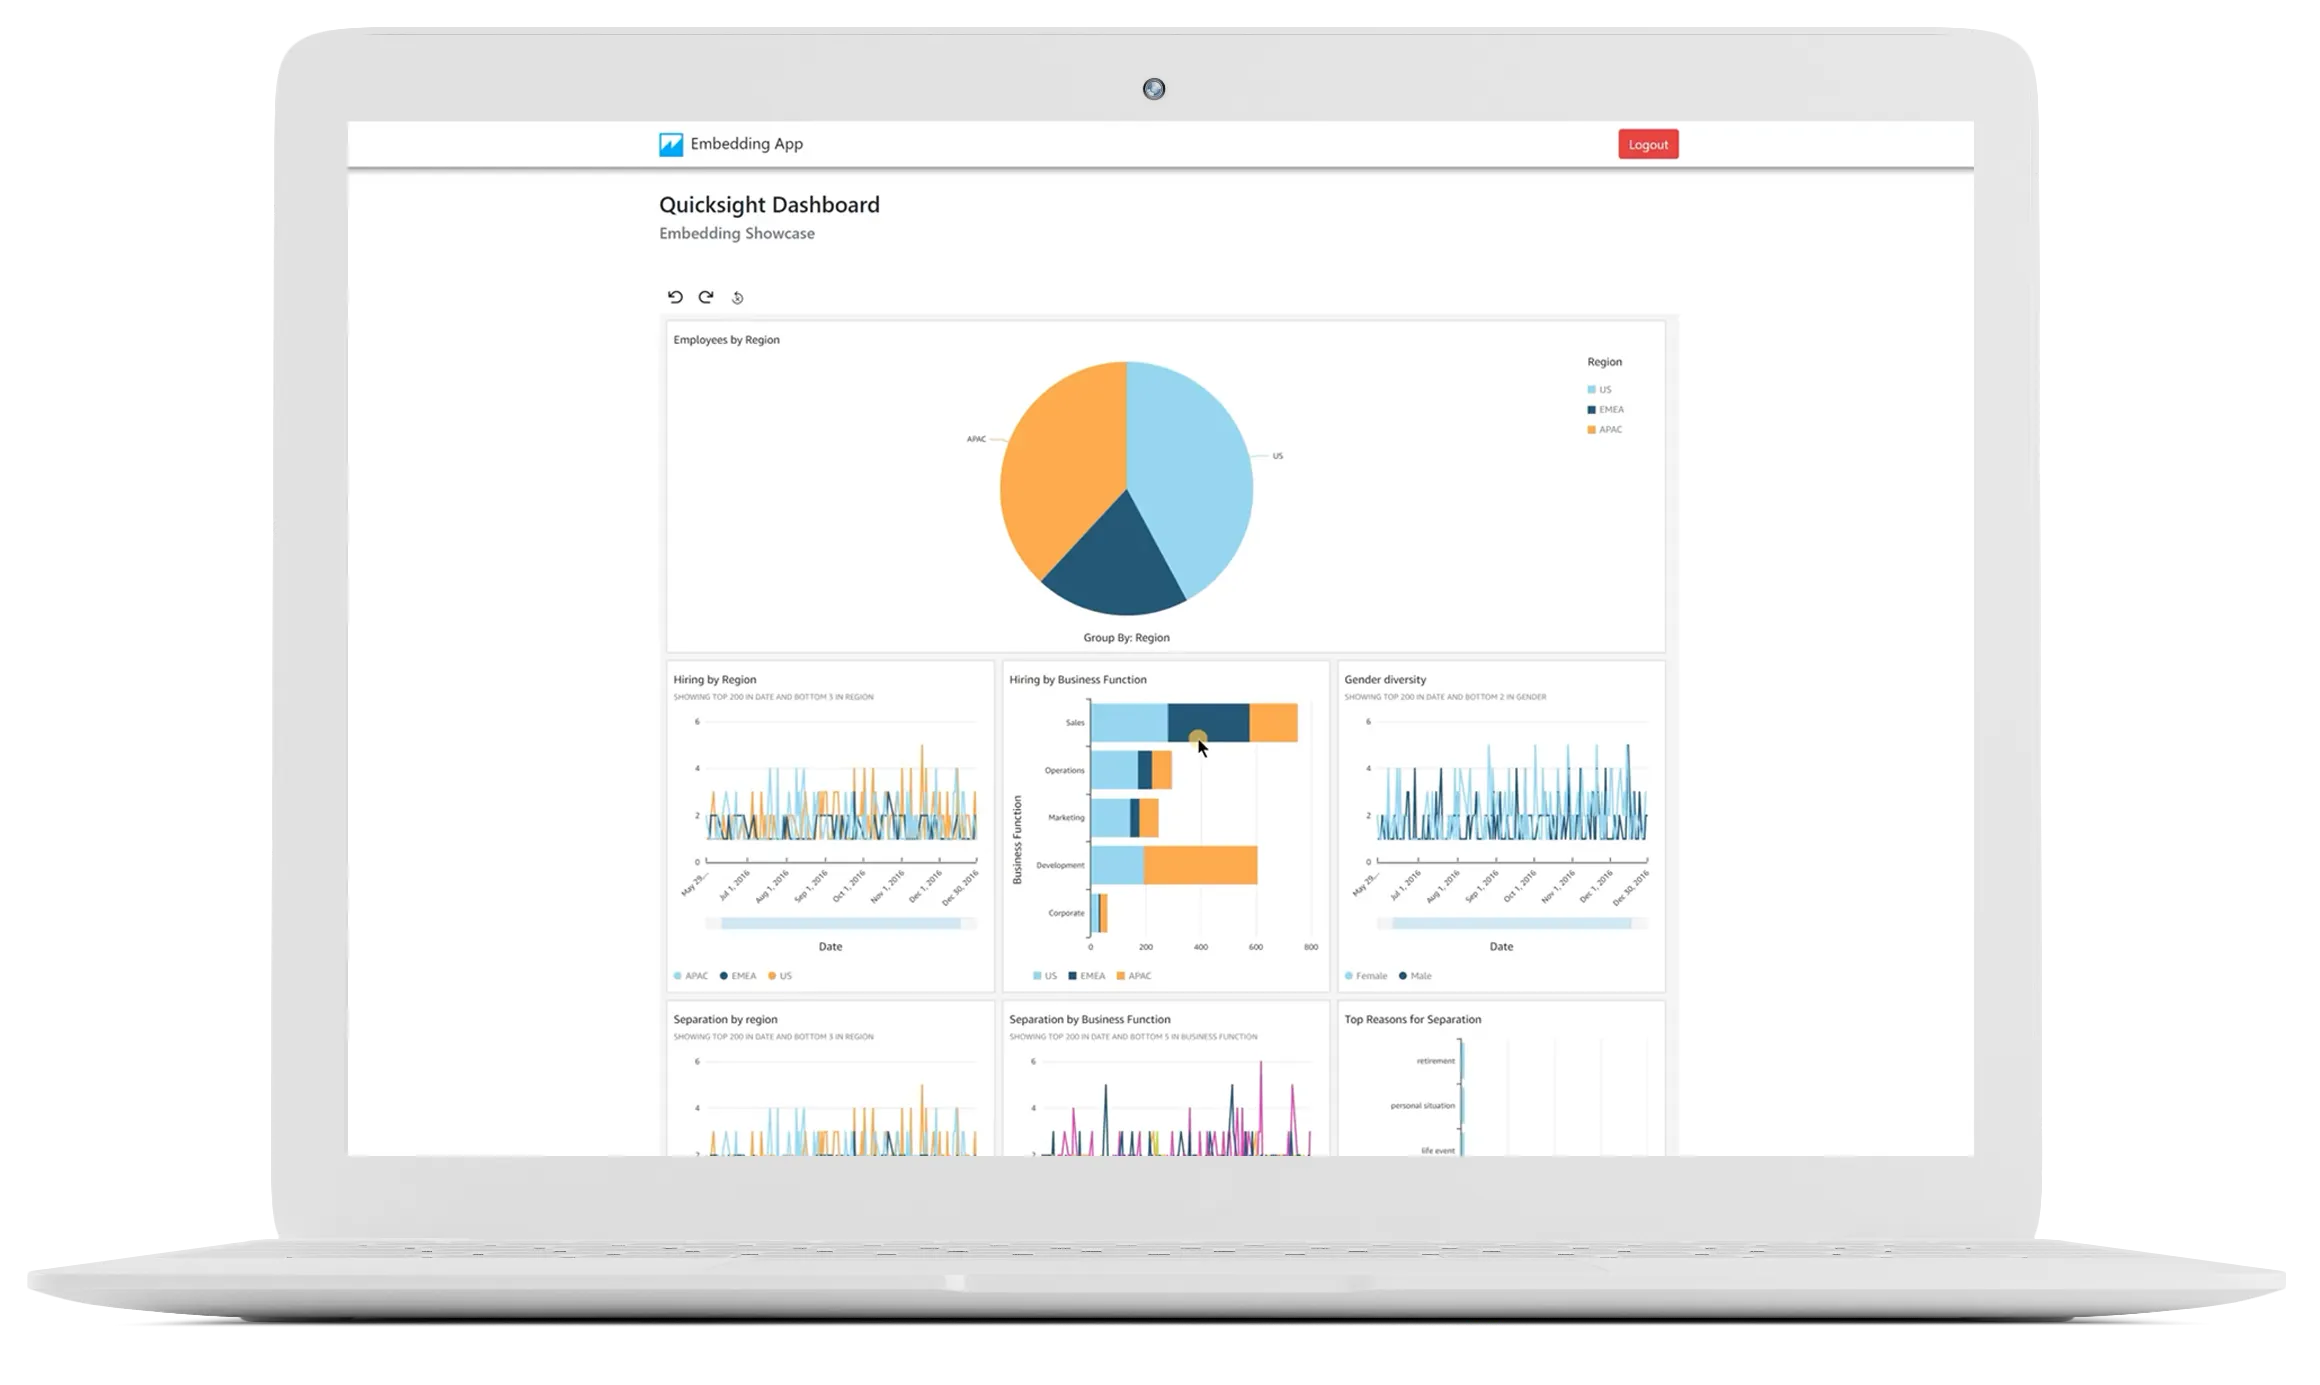This screenshot has width=2320, height=1385.
Task: Click the Development category label
Action: click(x=1060, y=865)
